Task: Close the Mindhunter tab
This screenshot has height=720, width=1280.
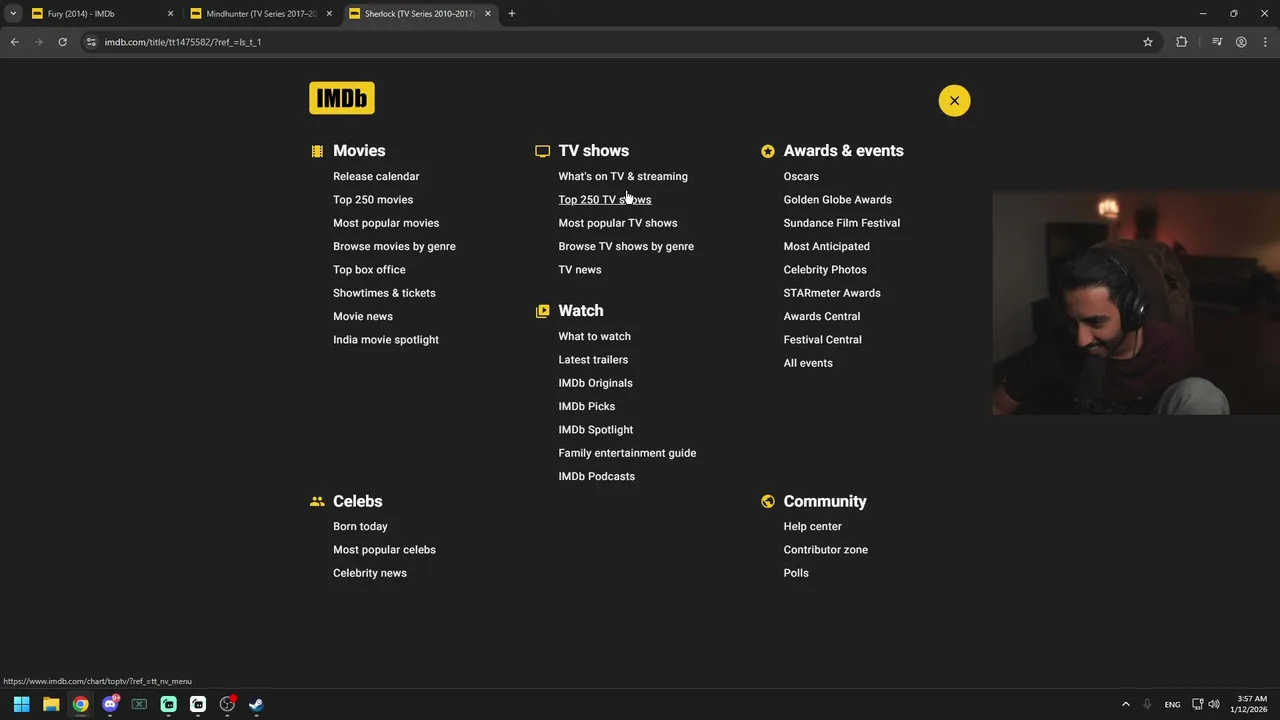Action: (329, 14)
